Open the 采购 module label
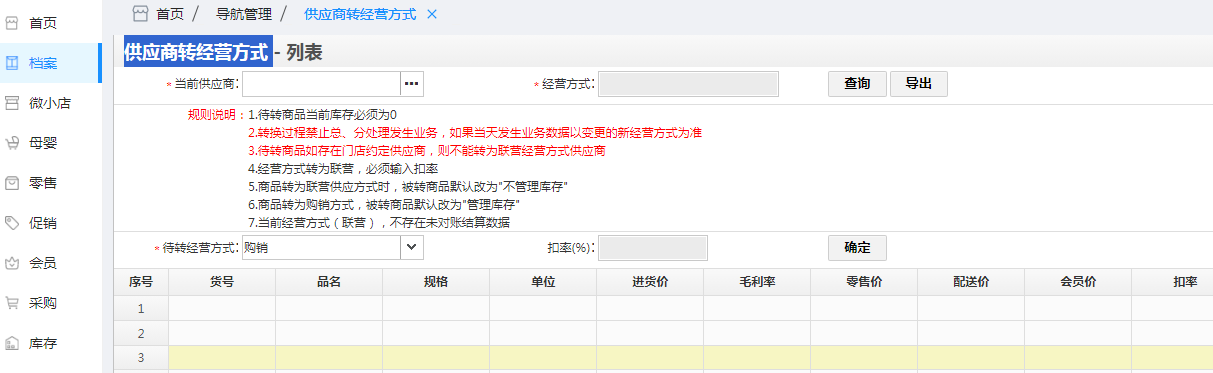 (42, 303)
